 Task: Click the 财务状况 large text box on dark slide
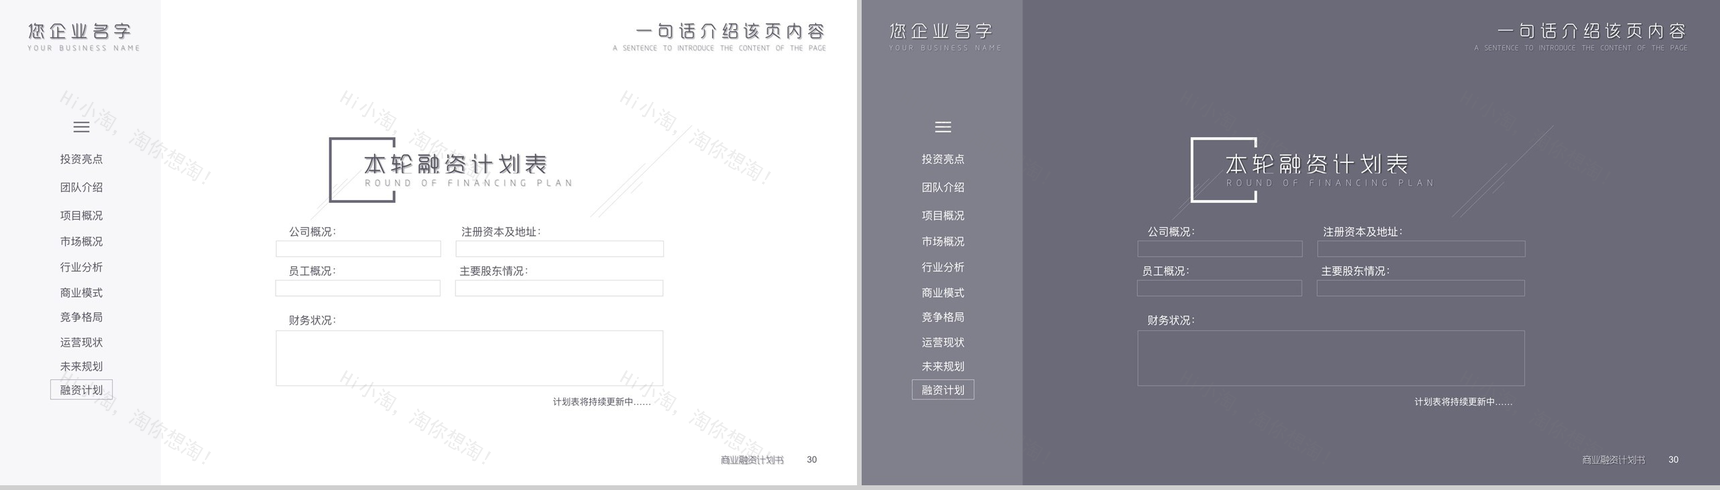(x=1331, y=358)
